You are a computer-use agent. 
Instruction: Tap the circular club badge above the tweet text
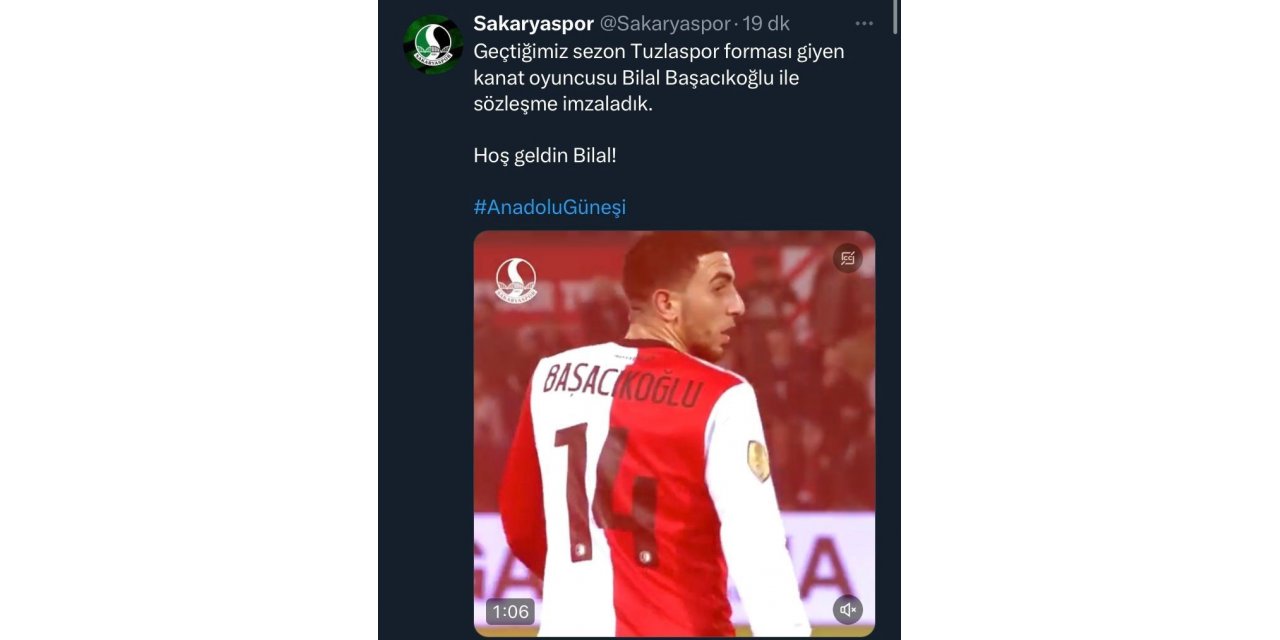click(x=438, y=38)
